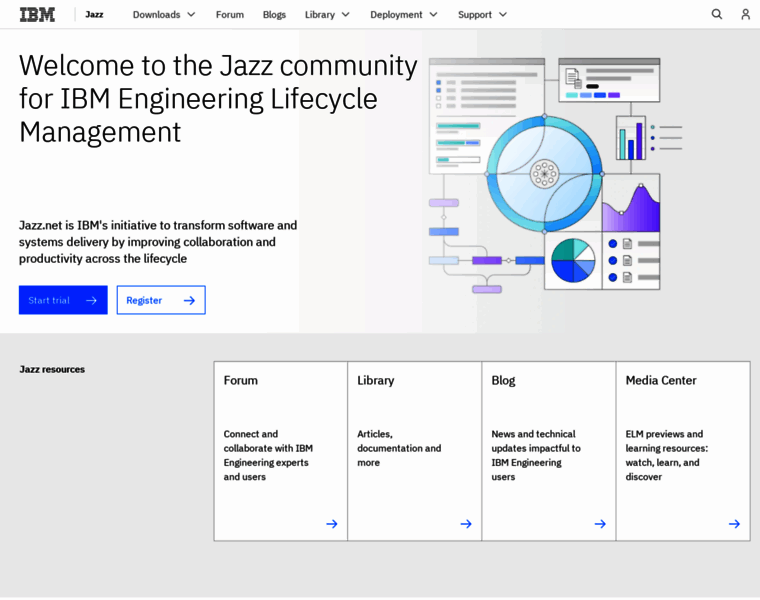Go to Forum in top navigation
Image resolution: width=760 pixels, height=600 pixels.
point(229,15)
